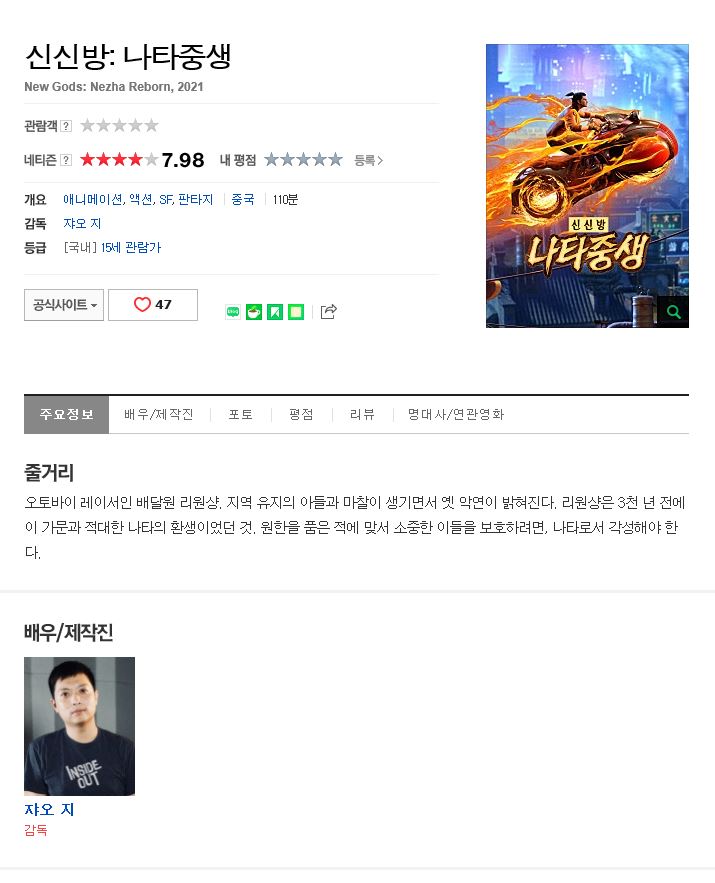
Task: Set my rating on the 내 평점 stars
Action: (303, 160)
